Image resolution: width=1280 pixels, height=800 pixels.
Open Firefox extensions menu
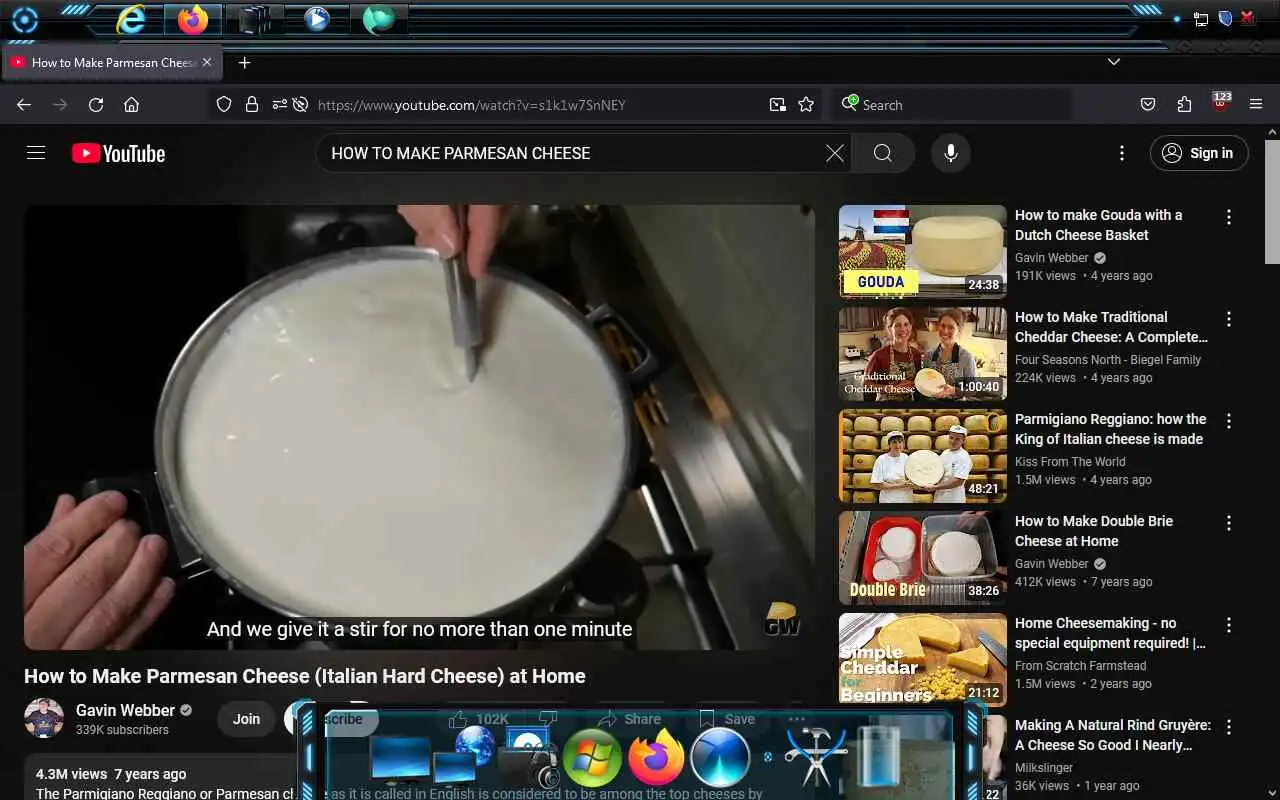[x=1184, y=104]
